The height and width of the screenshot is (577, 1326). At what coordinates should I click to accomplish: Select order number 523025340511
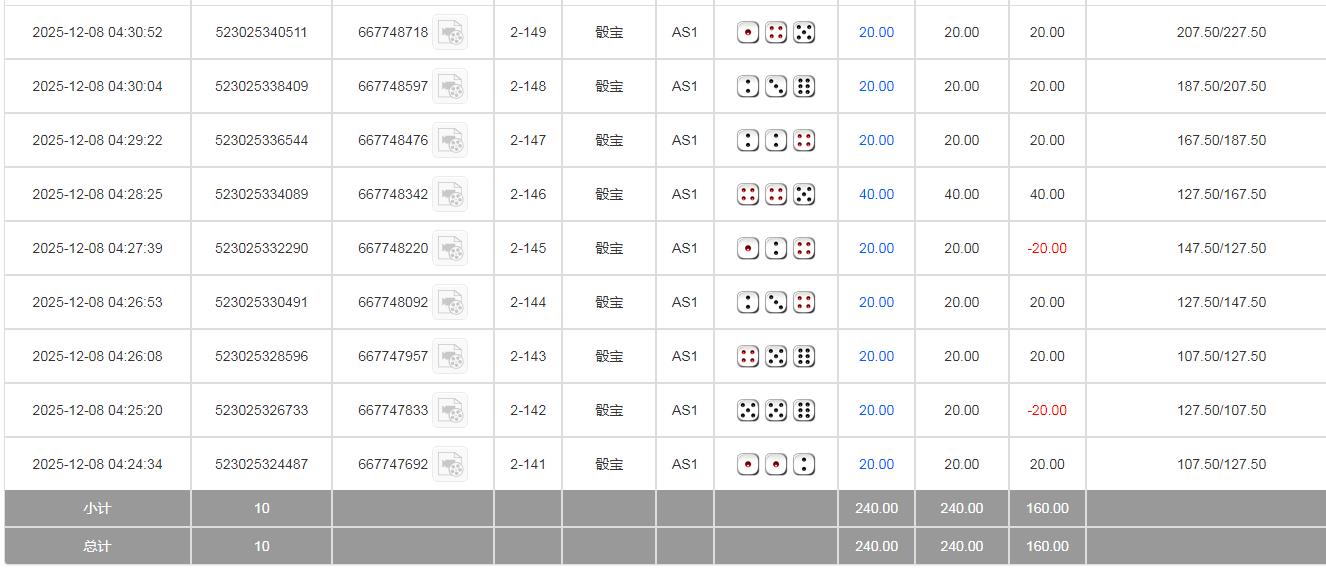(261, 33)
